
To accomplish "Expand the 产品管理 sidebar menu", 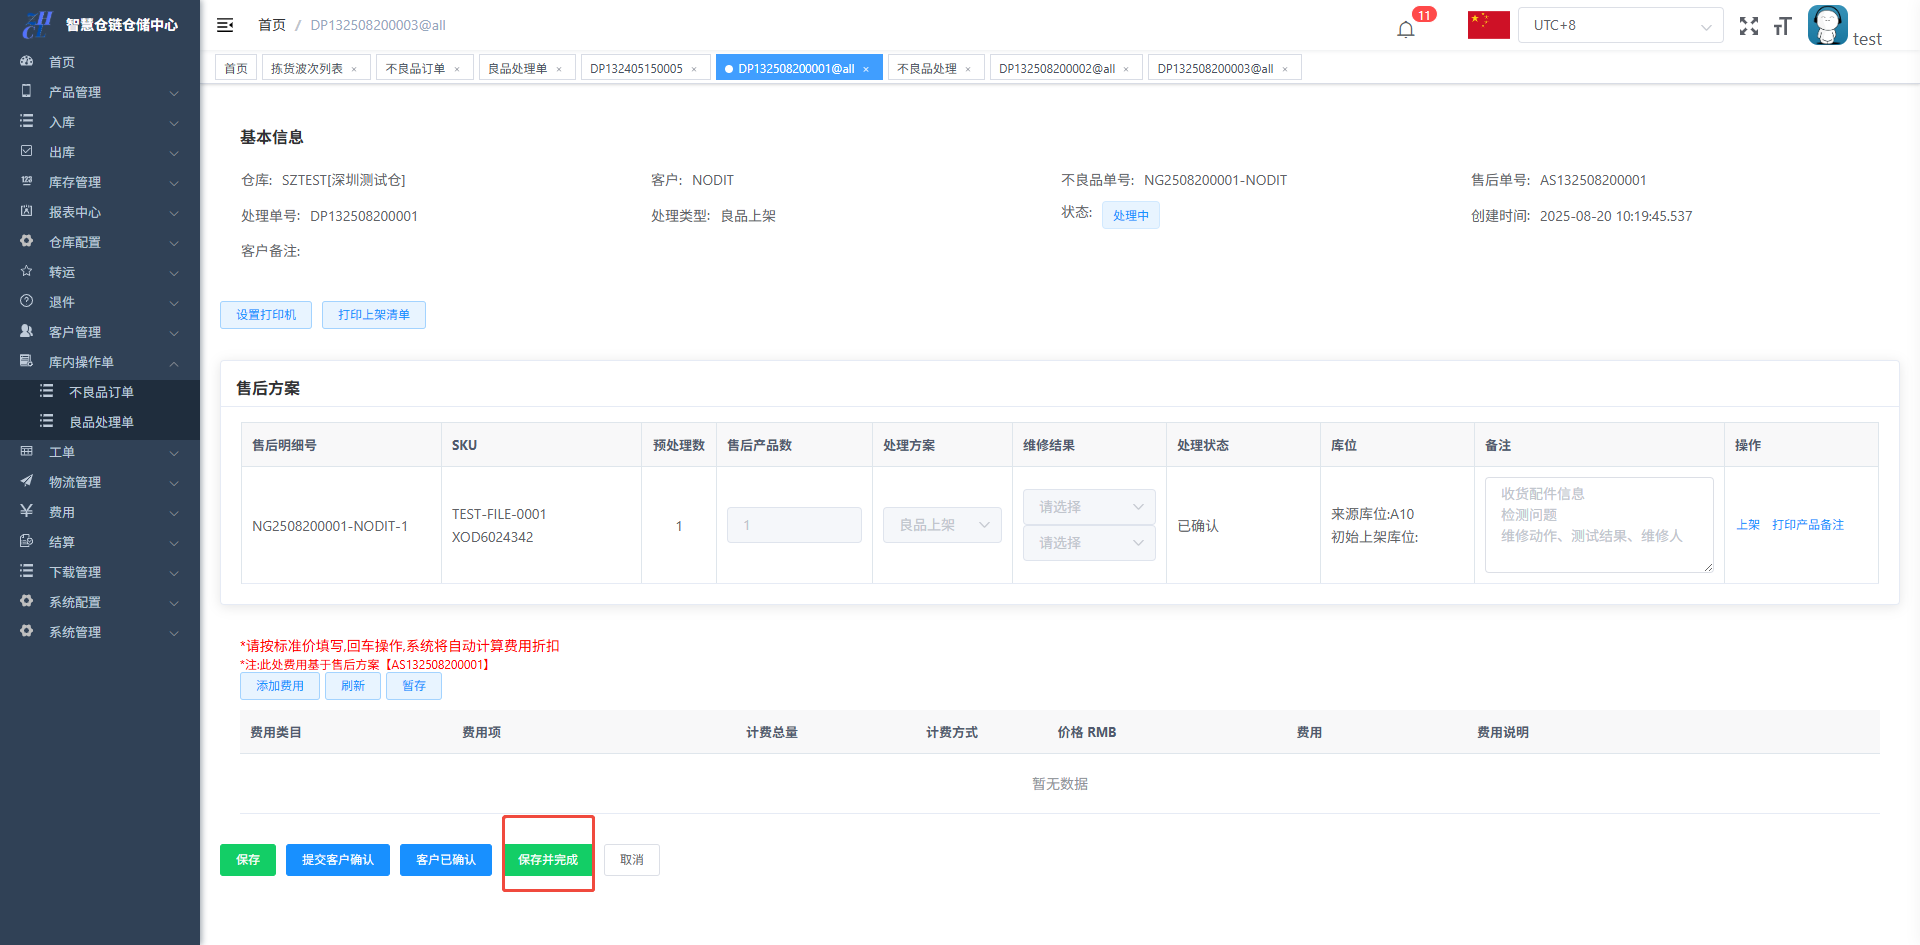I will (100, 92).
